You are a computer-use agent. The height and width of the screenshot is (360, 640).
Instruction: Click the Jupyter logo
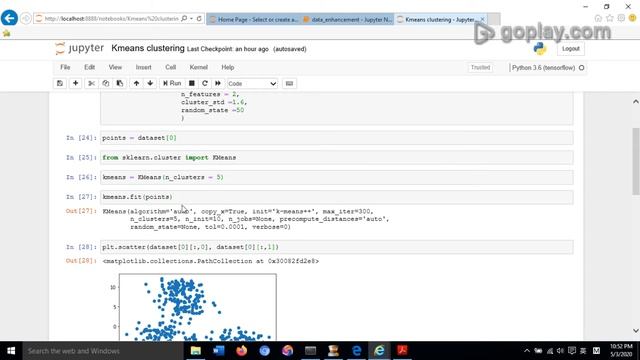click(80, 48)
